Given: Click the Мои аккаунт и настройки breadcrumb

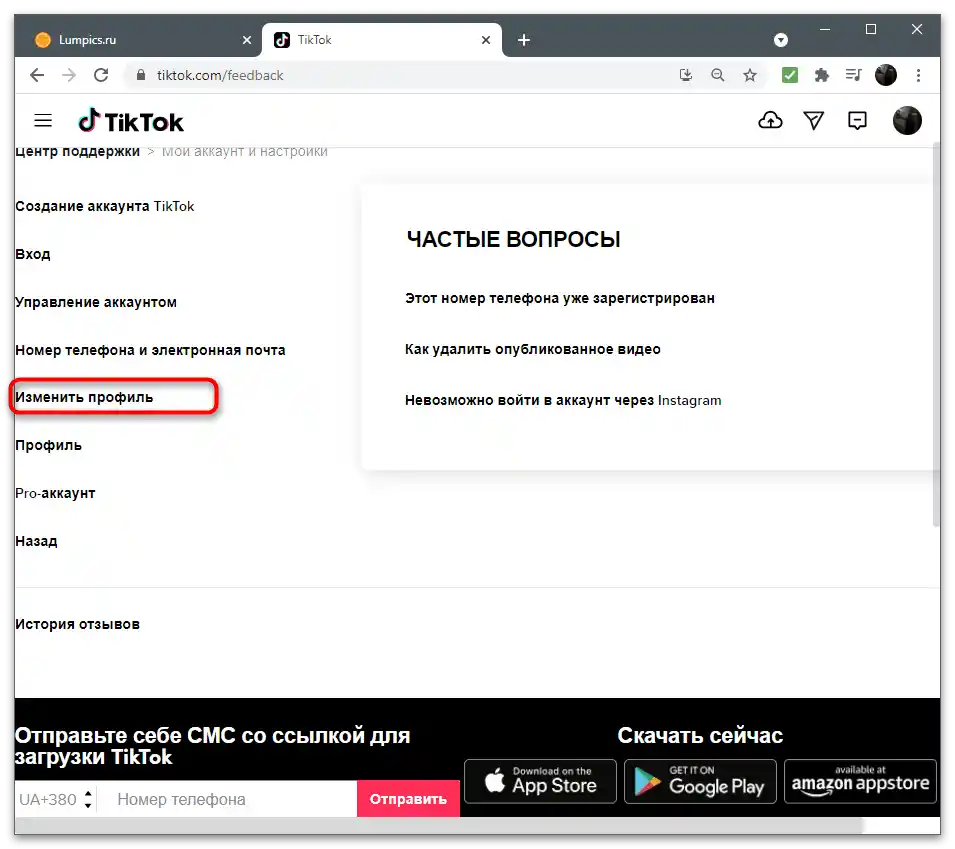Looking at the screenshot, I should (x=244, y=152).
